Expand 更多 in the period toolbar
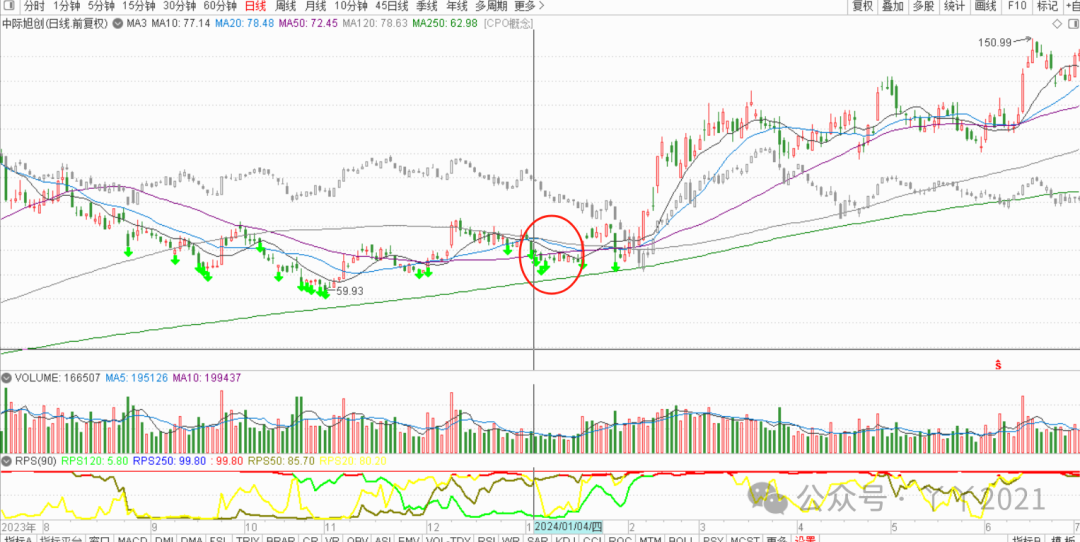1080x542 pixels. (x=525, y=6)
